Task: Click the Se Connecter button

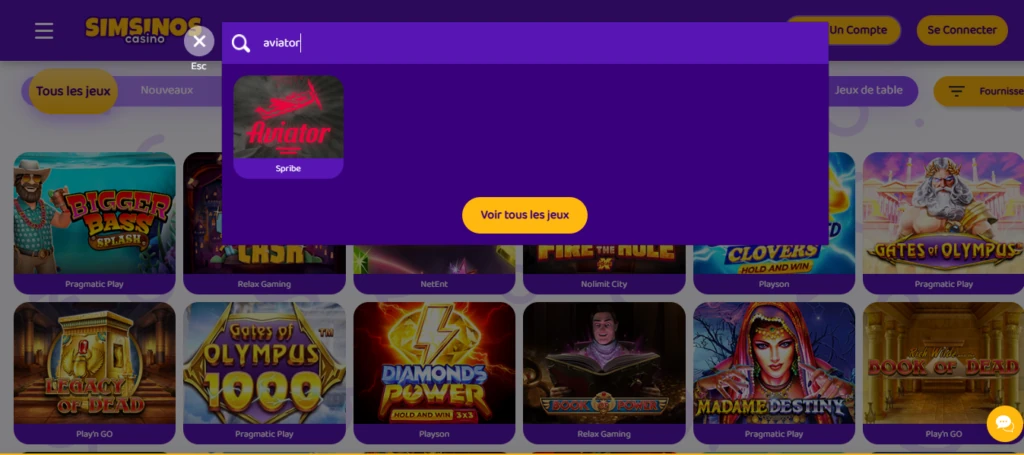Action: click(x=962, y=30)
